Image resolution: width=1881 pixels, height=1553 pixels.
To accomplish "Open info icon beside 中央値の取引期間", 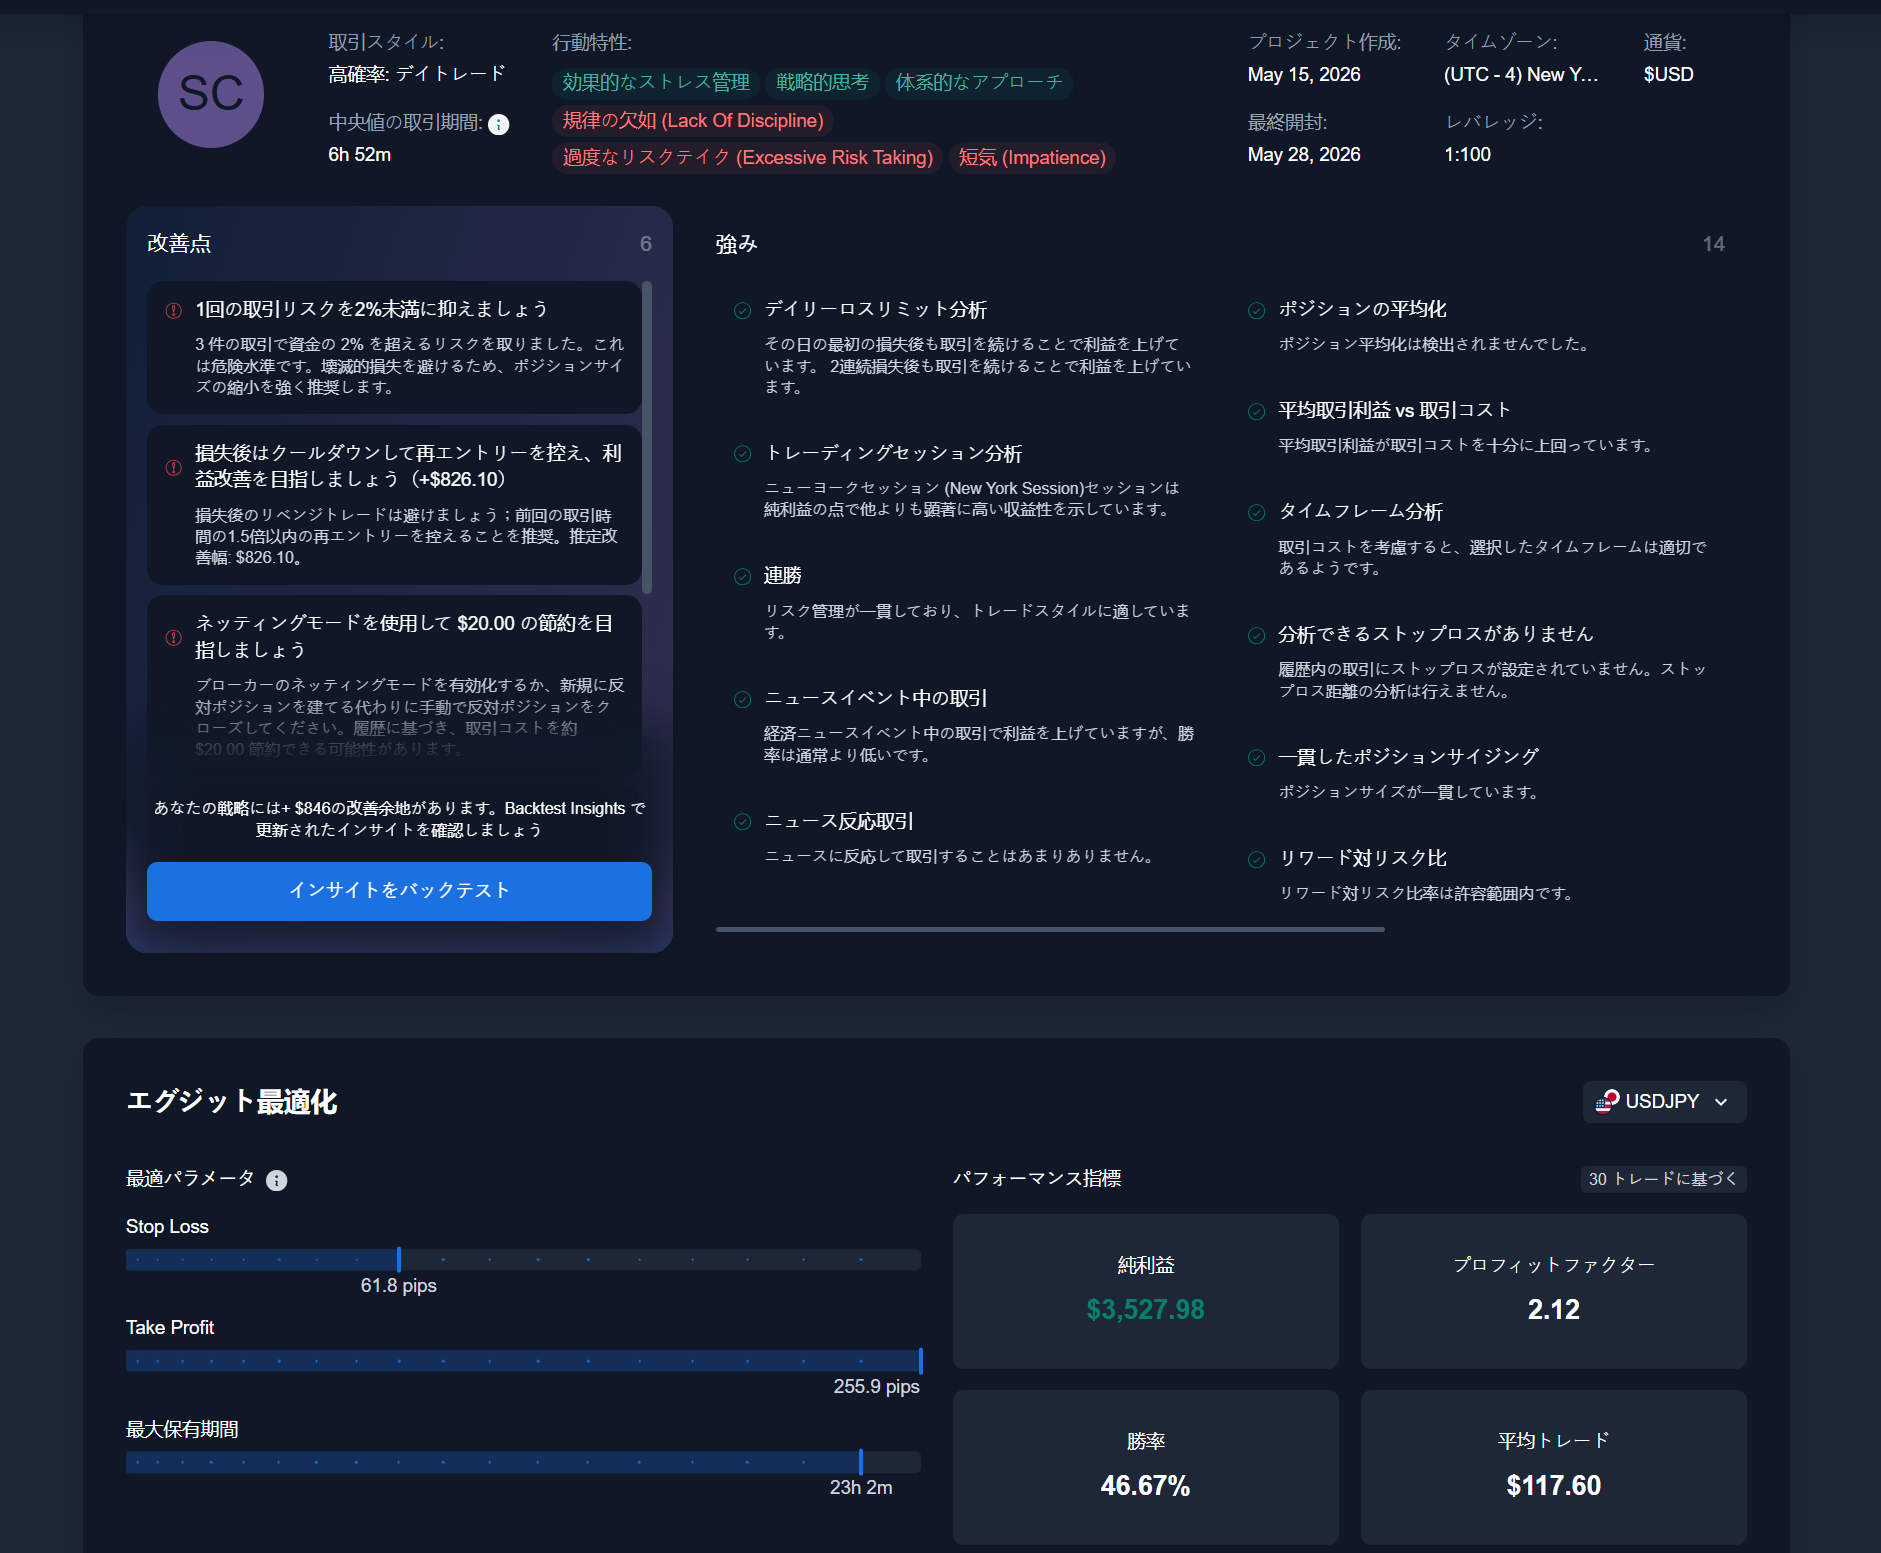I will click(498, 124).
